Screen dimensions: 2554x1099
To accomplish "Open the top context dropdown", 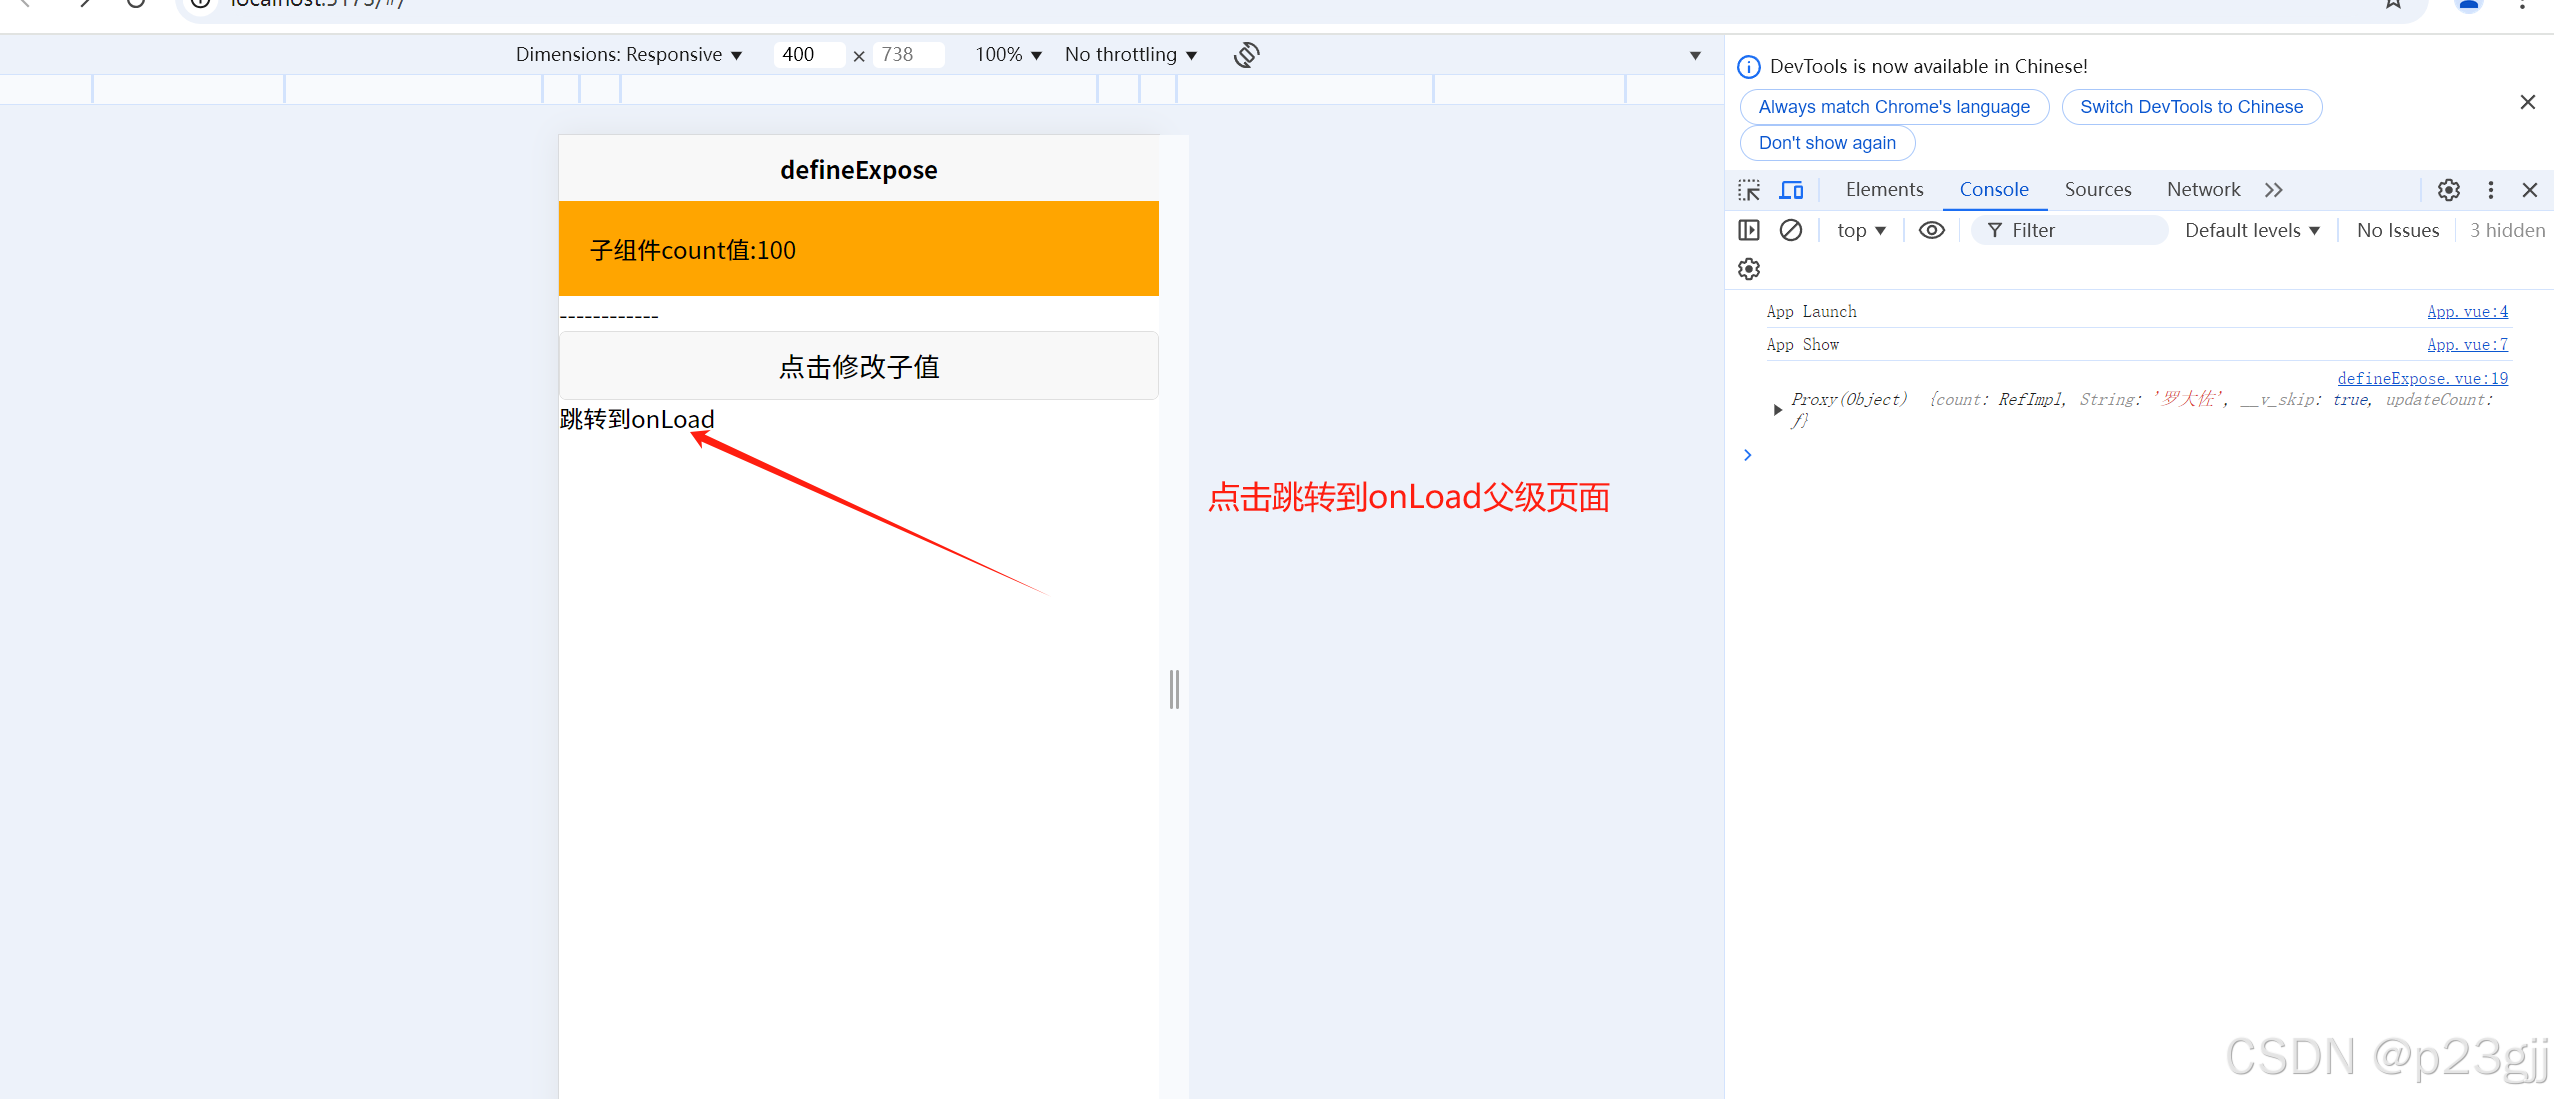I will (1860, 230).
